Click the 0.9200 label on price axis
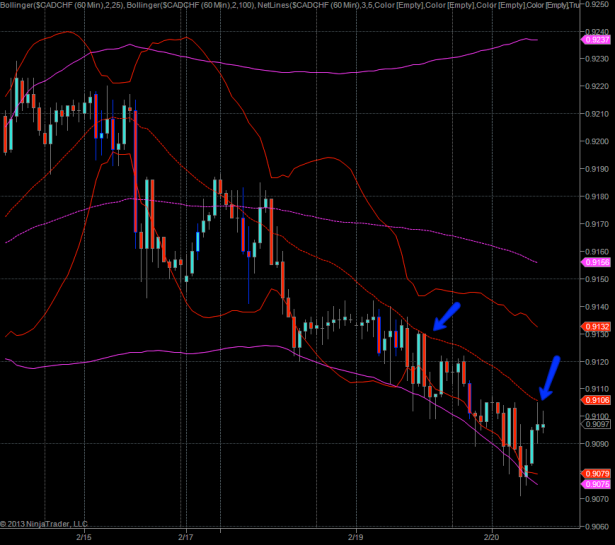Image resolution: width=615 pixels, height=545 pixels. coord(596,141)
